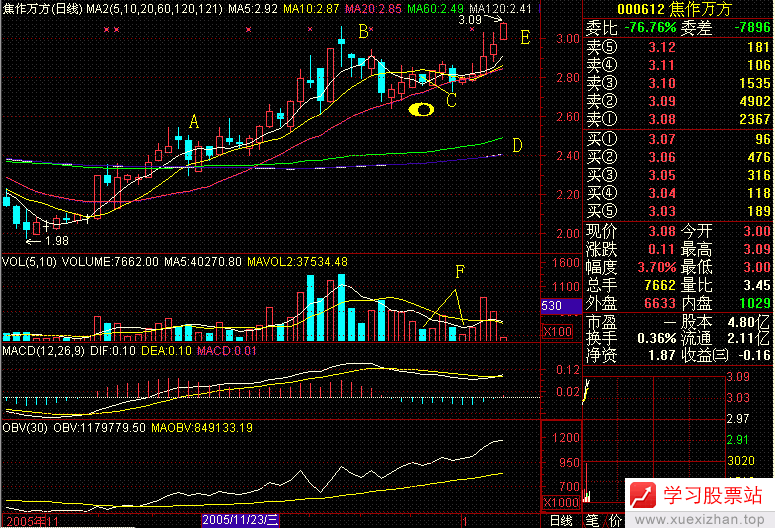This screenshot has height=528, width=775.
Task: Select the MA60:2.49 legend value
Action: coord(435,8)
